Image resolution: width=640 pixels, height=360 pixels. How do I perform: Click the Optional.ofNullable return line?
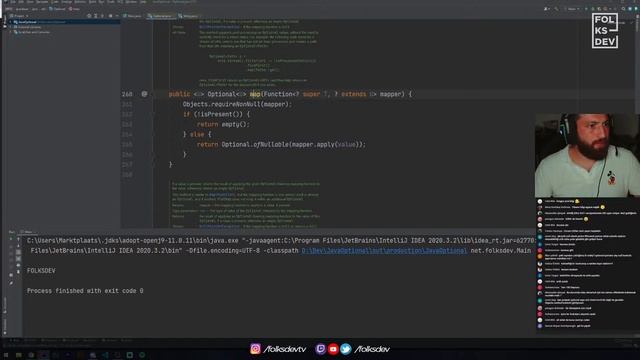281,144
